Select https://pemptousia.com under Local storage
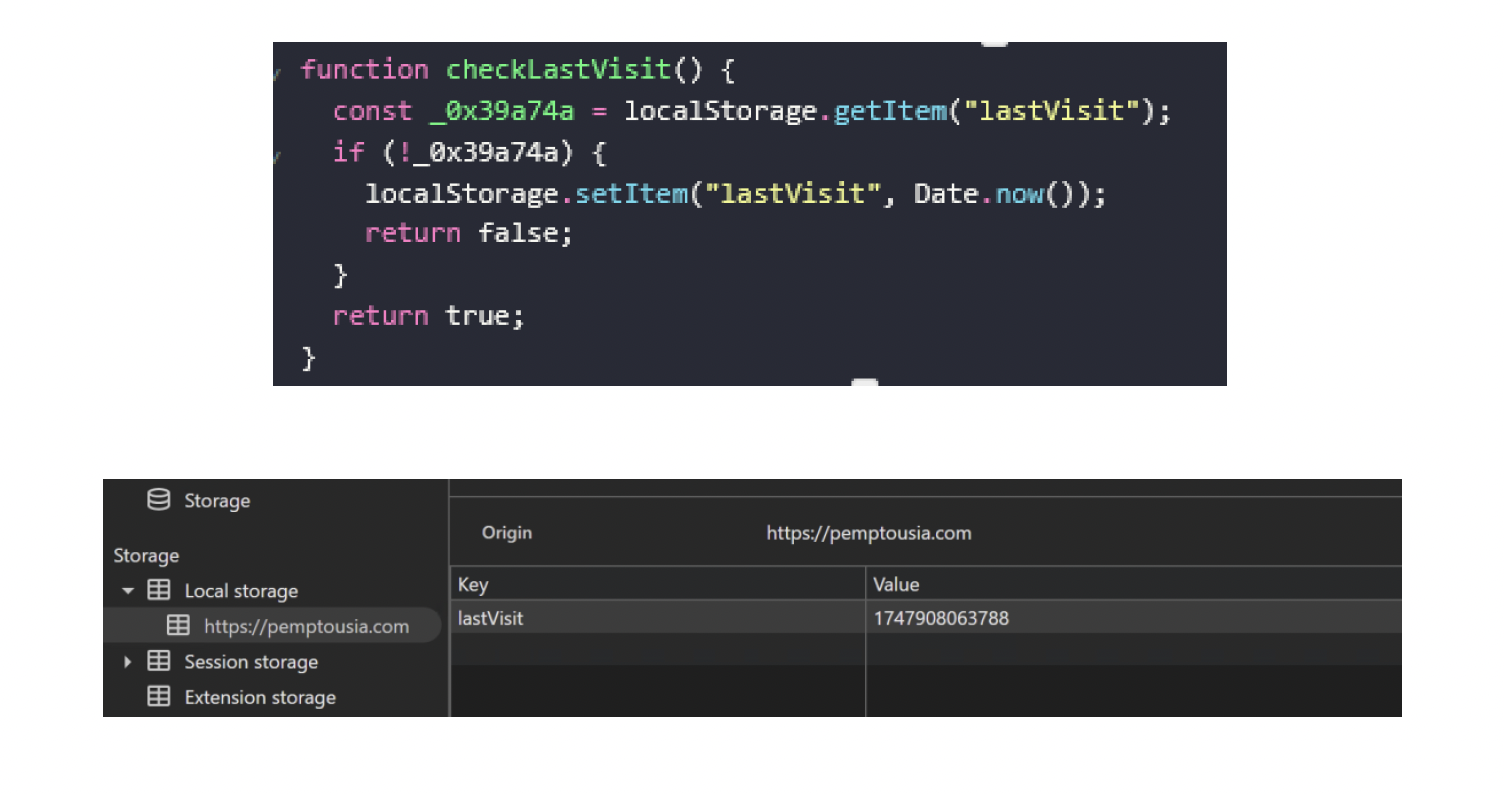Screen dimensions: 1504x794 306,626
